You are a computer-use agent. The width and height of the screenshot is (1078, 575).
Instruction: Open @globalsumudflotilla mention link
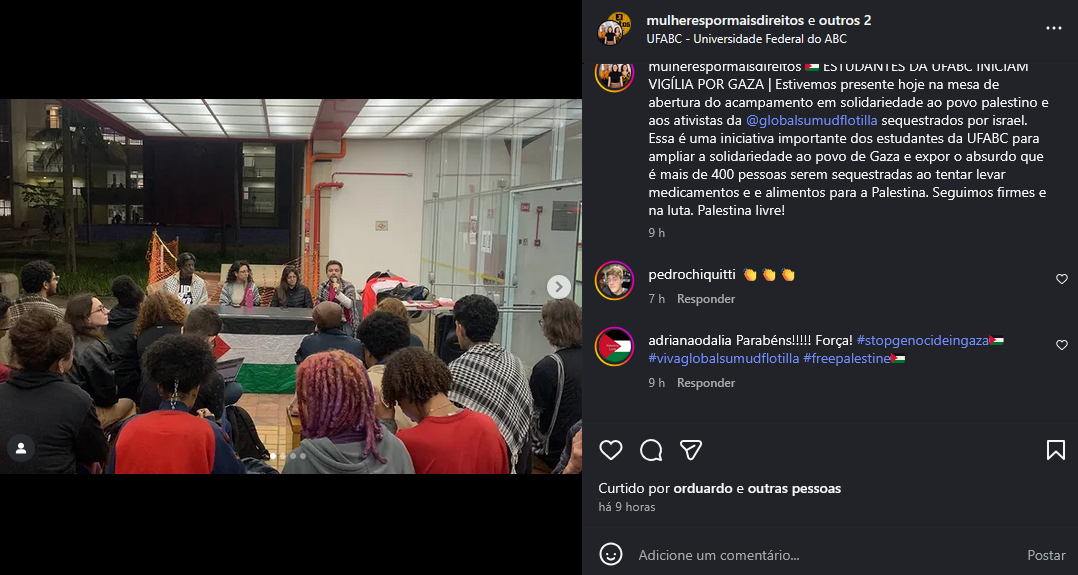(811, 120)
